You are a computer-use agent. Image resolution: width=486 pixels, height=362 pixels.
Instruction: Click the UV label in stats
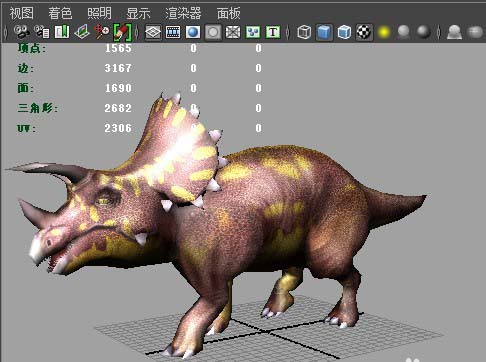coord(26,128)
